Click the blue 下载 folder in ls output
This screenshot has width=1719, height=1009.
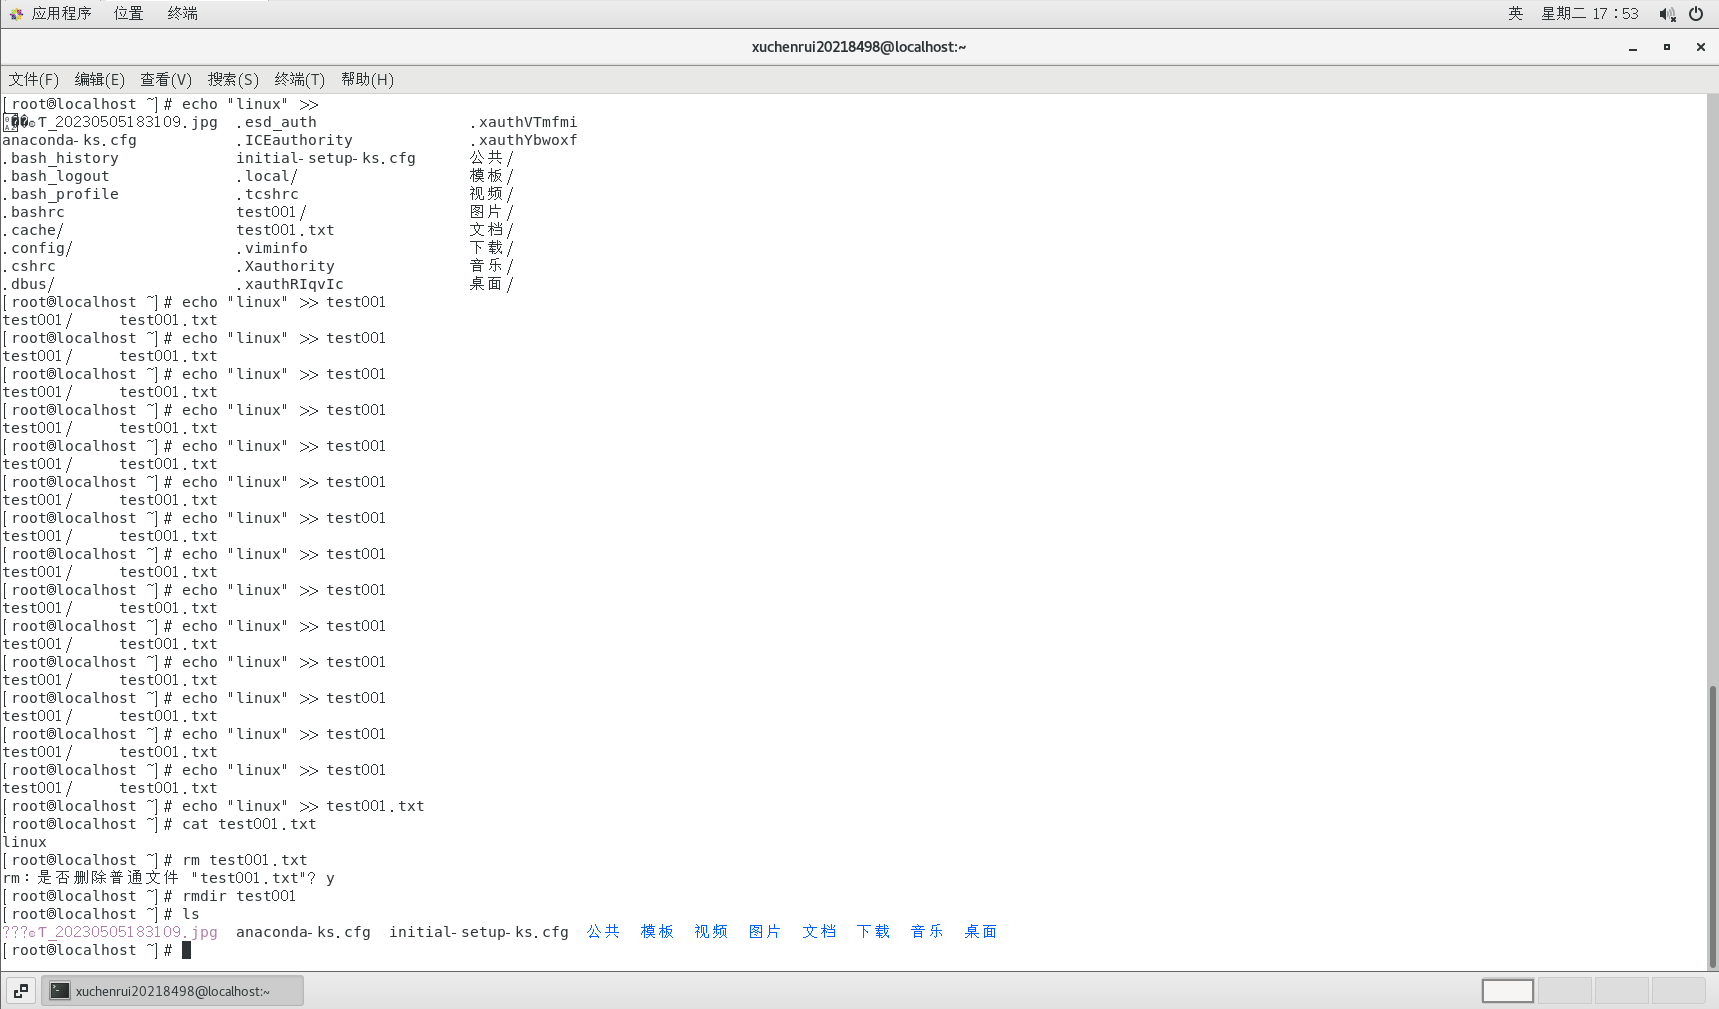pyautogui.click(x=873, y=932)
